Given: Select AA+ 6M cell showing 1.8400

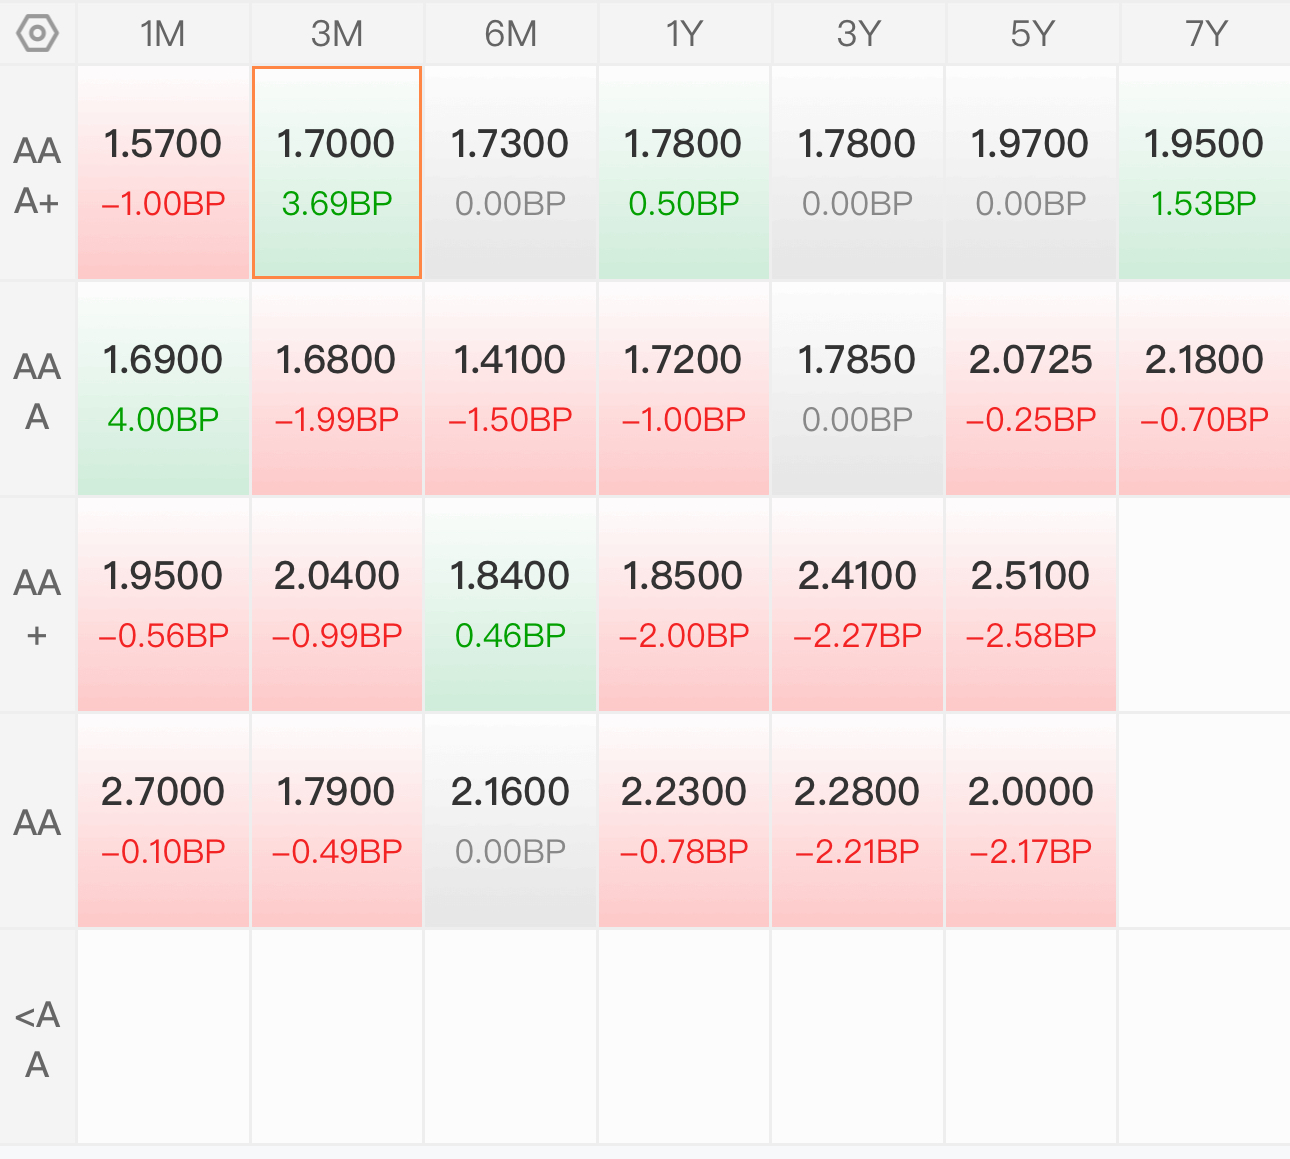Looking at the screenshot, I should [x=510, y=605].
